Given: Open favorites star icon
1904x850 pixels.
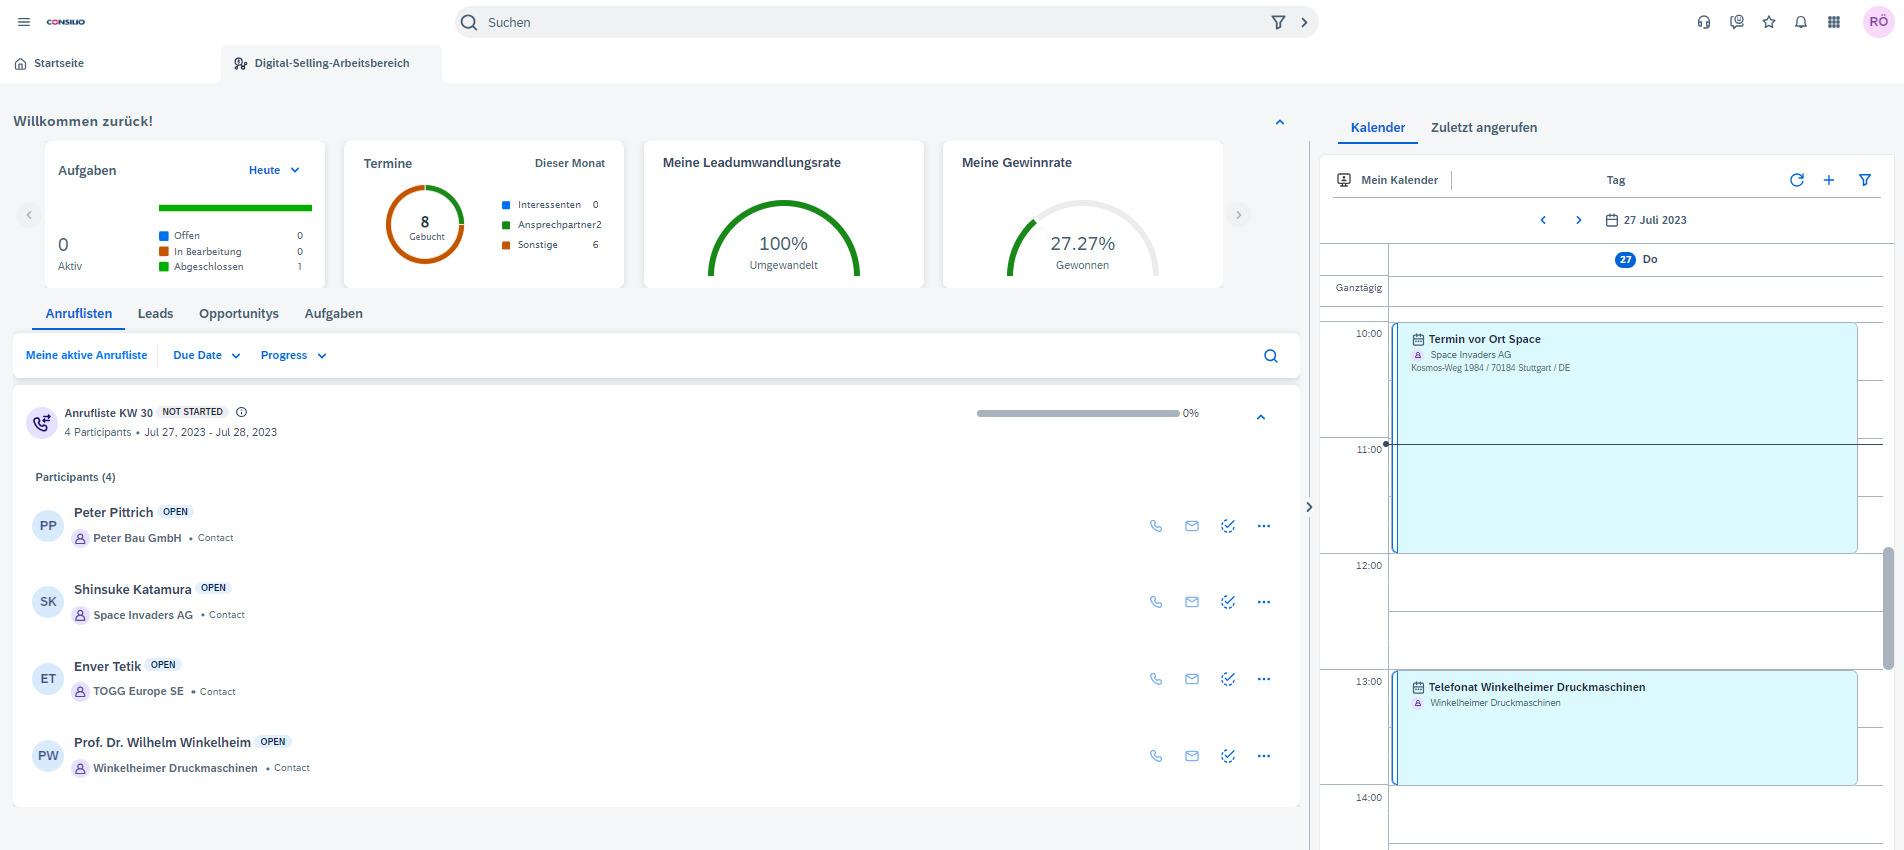Looking at the screenshot, I should click(1769, 22).
